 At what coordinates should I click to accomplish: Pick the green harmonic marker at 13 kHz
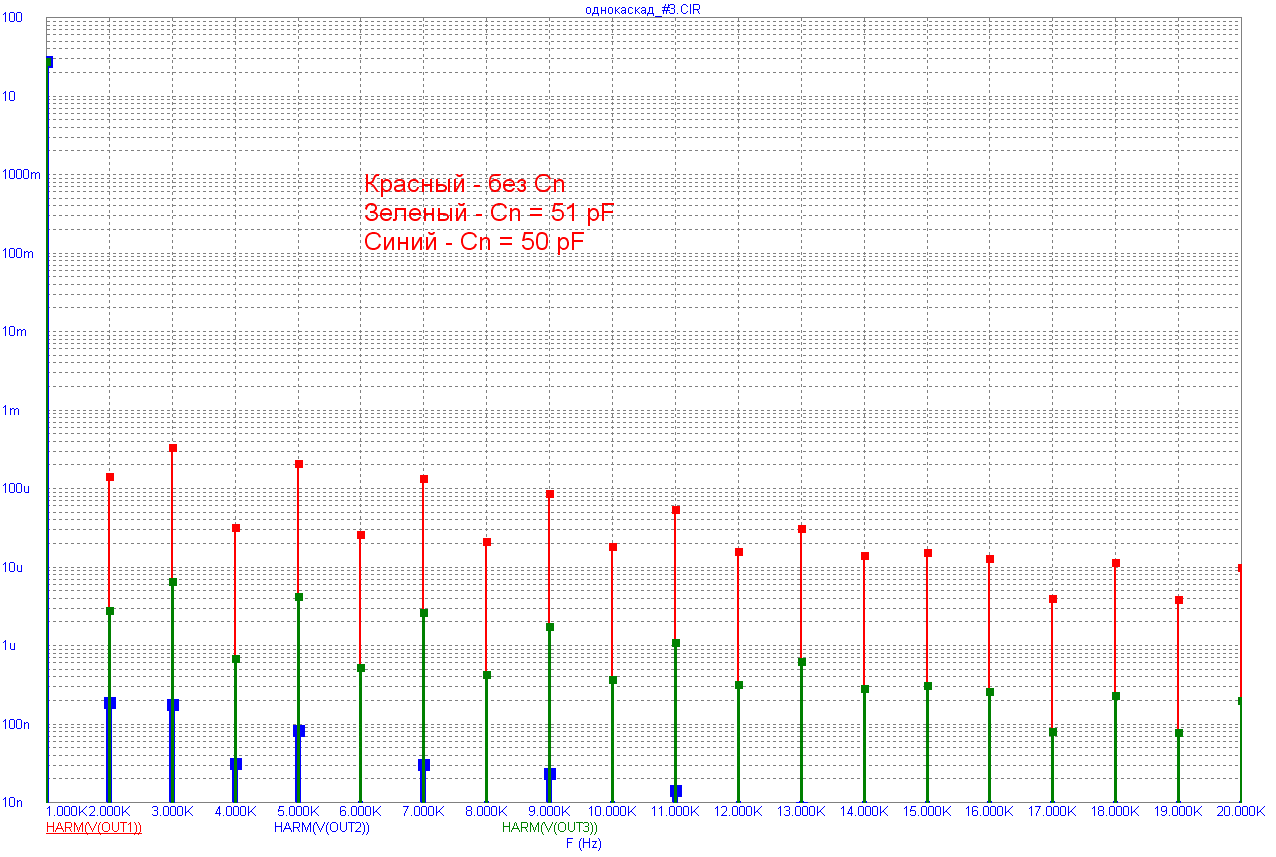coord(802,662)
